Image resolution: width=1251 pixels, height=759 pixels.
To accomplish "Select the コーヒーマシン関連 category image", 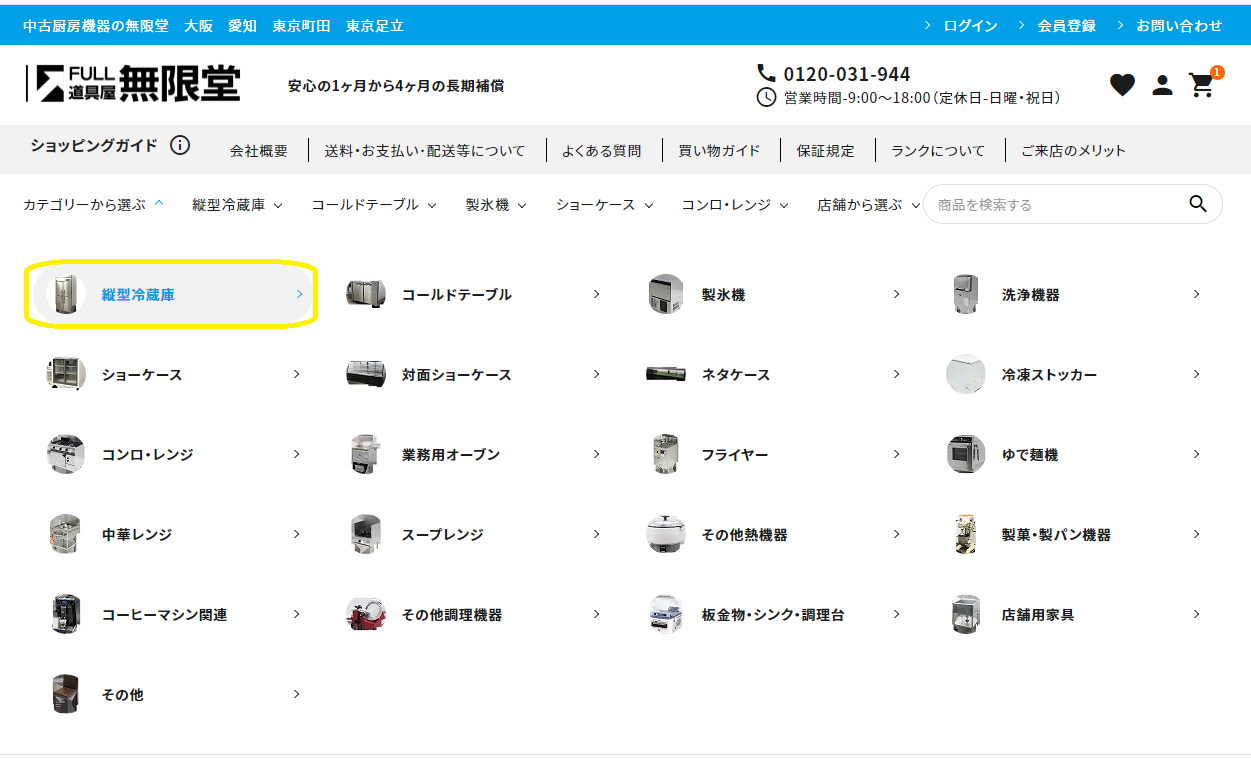I will tap(66, 614).
